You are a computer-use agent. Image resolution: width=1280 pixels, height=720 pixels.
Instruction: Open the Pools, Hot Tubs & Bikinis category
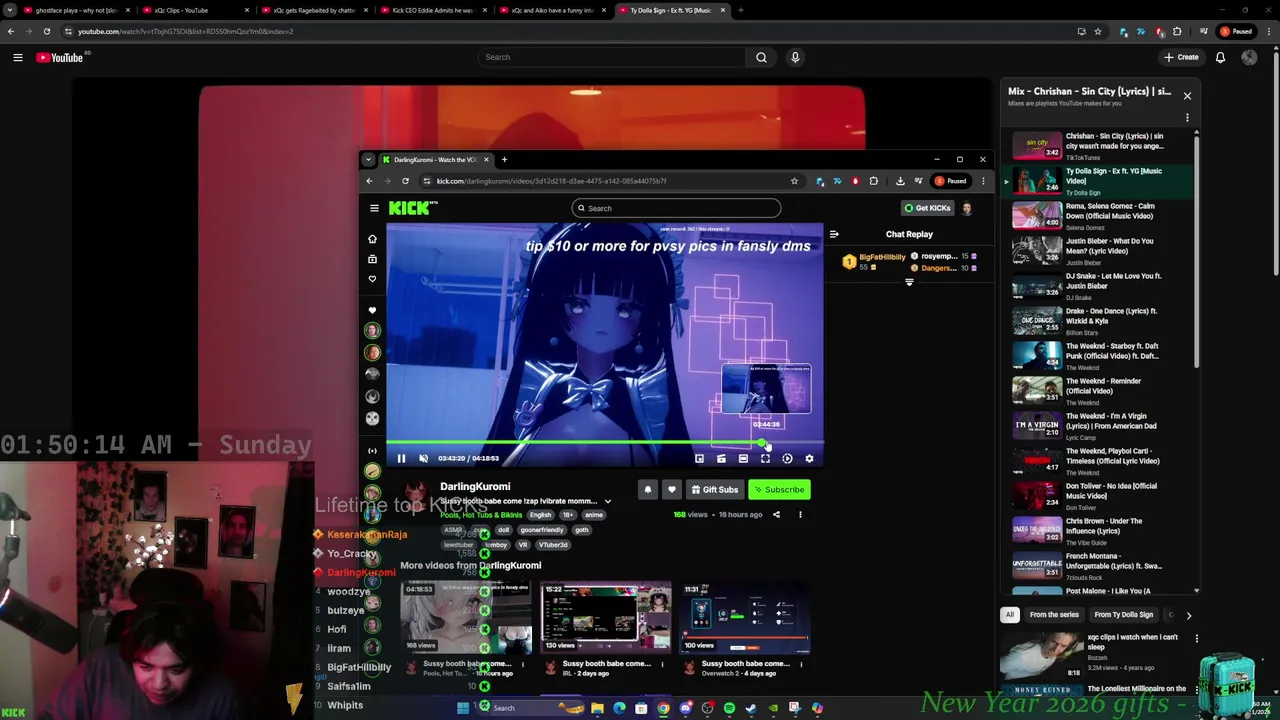[x=481, y=515]
